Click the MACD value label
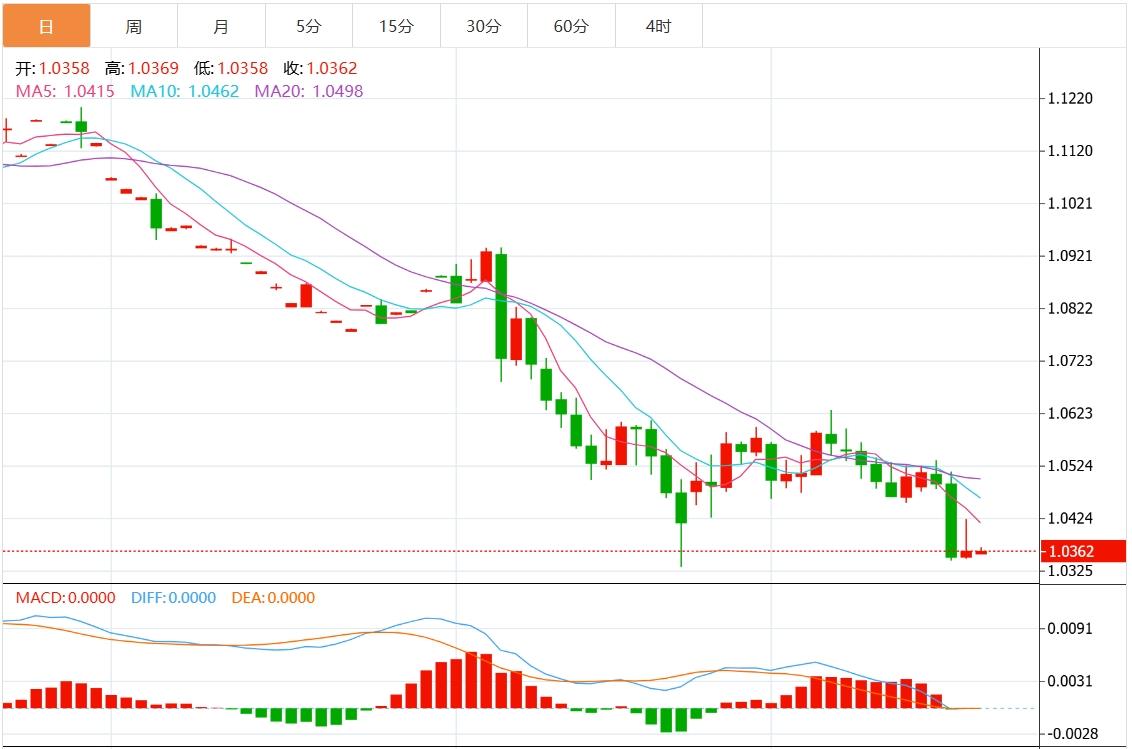This screenshot has width=1132, height=749. (x=65, y=598)
